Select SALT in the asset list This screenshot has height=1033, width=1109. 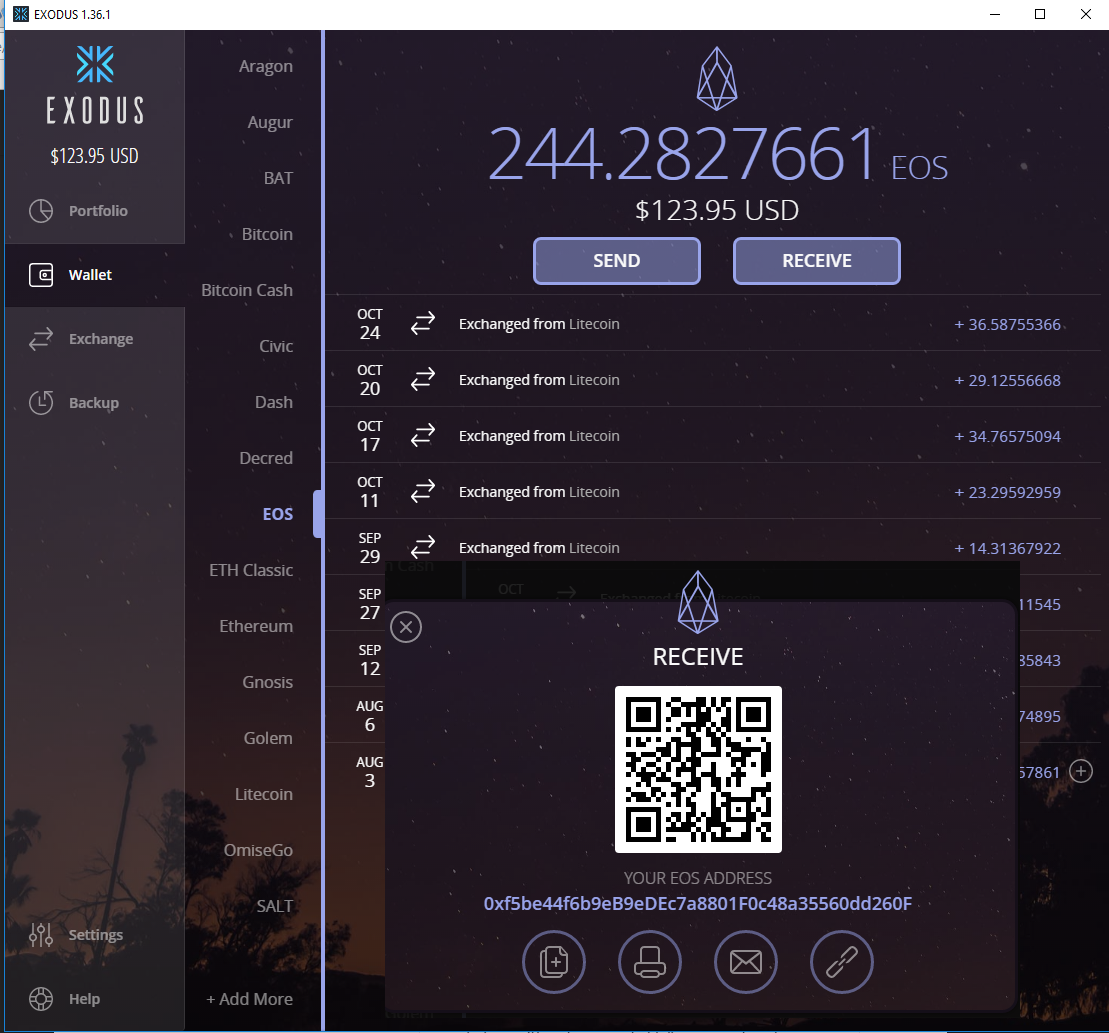click(x=274, y=906)
